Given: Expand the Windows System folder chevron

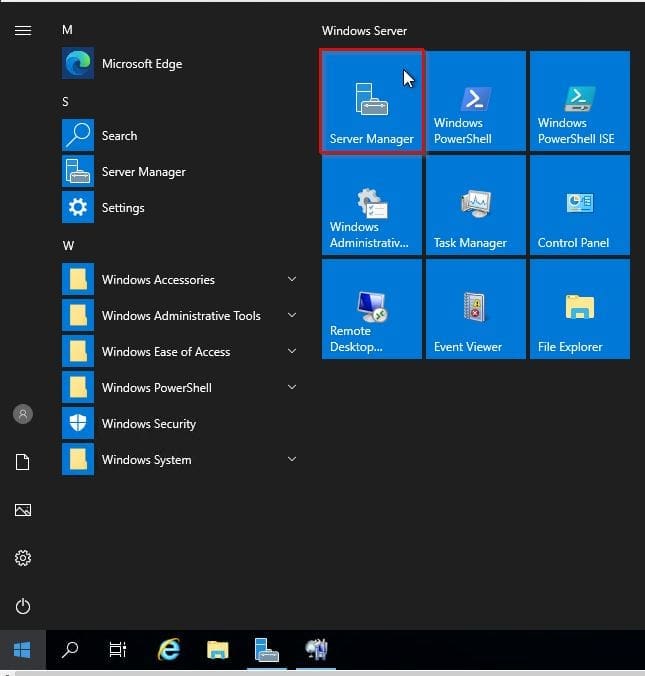Looking at the screenshot, I should [x=292, y=460].
